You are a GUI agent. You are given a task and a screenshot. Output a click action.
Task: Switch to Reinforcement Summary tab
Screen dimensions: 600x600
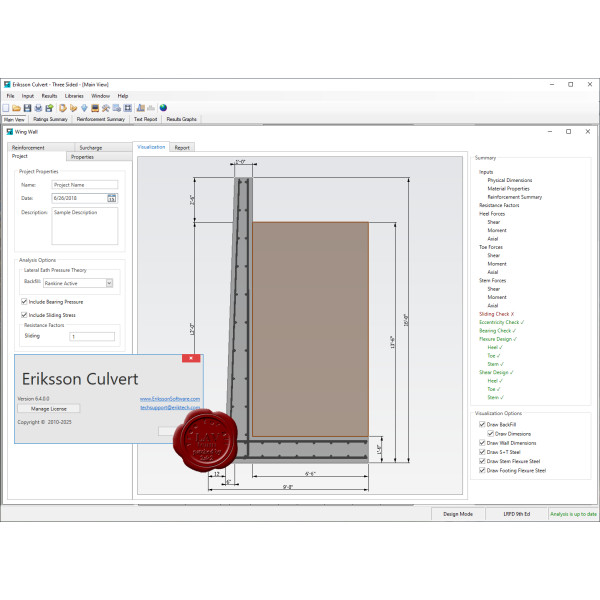(x=101, y=119)
